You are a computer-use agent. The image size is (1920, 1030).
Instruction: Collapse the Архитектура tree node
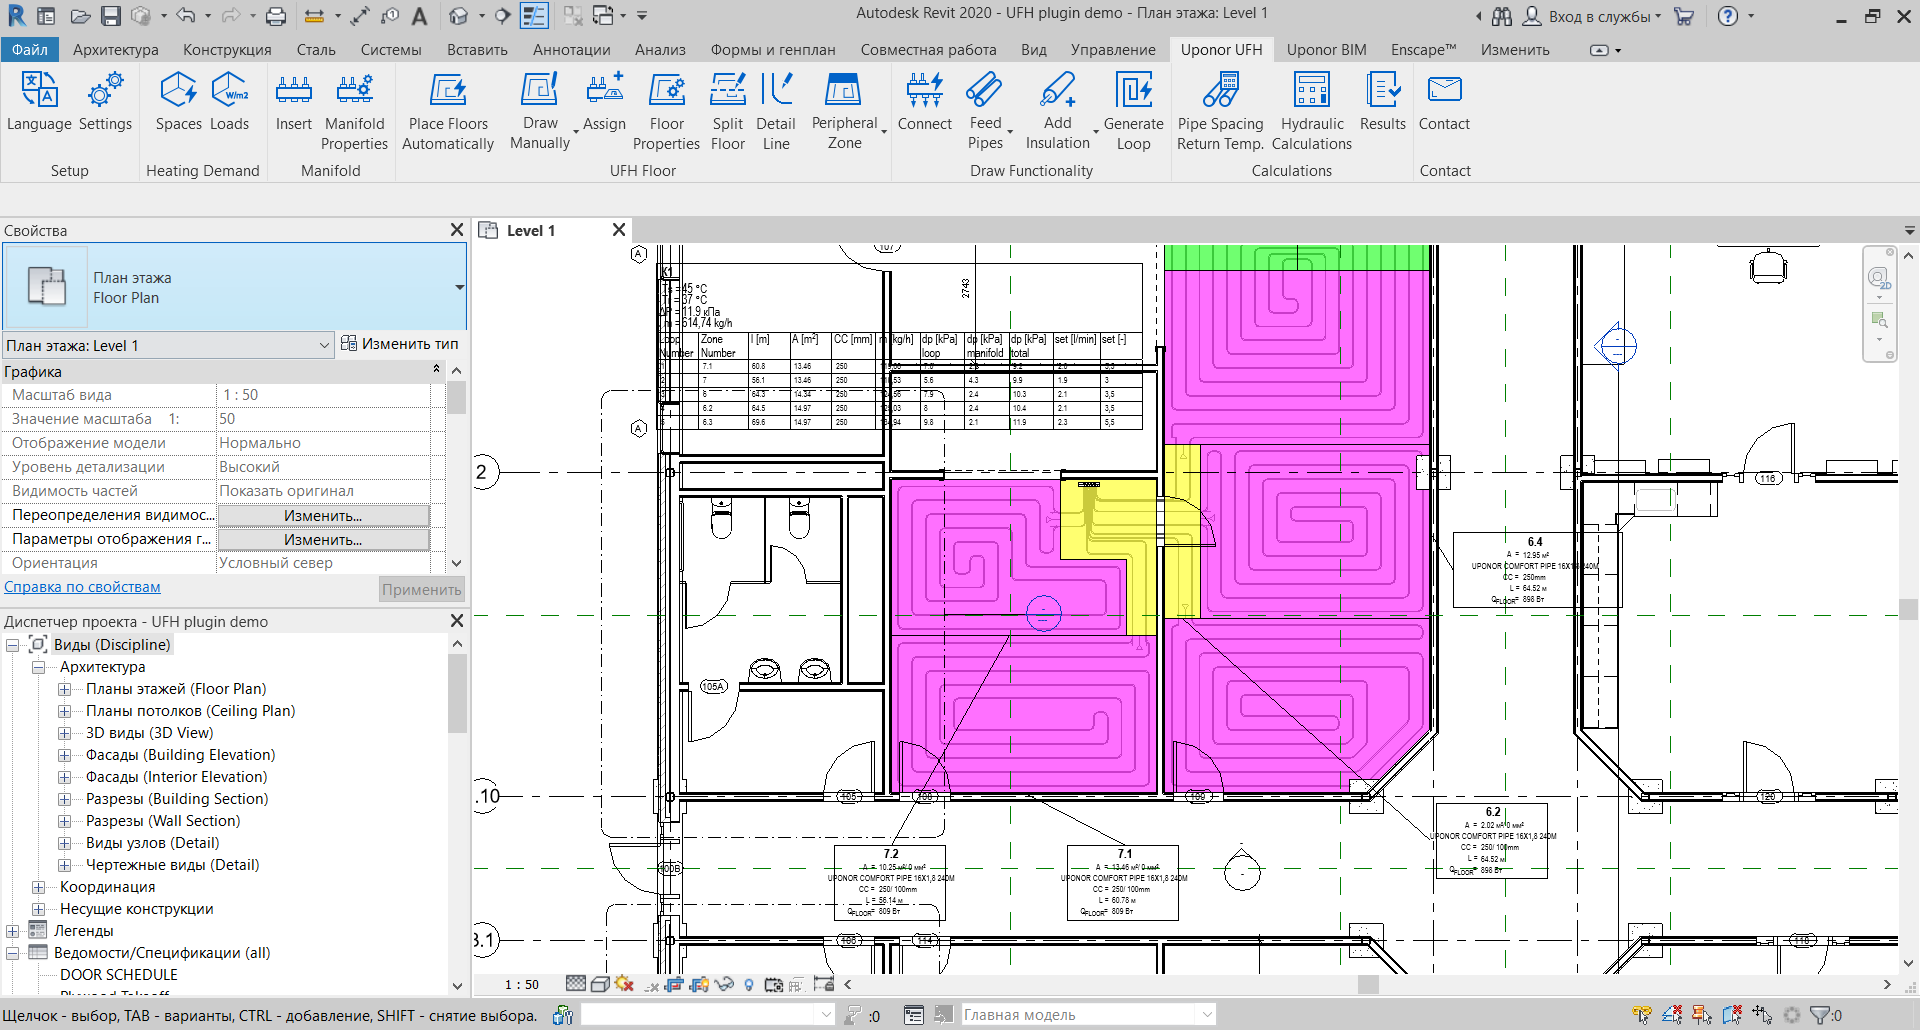coord(38,667)
